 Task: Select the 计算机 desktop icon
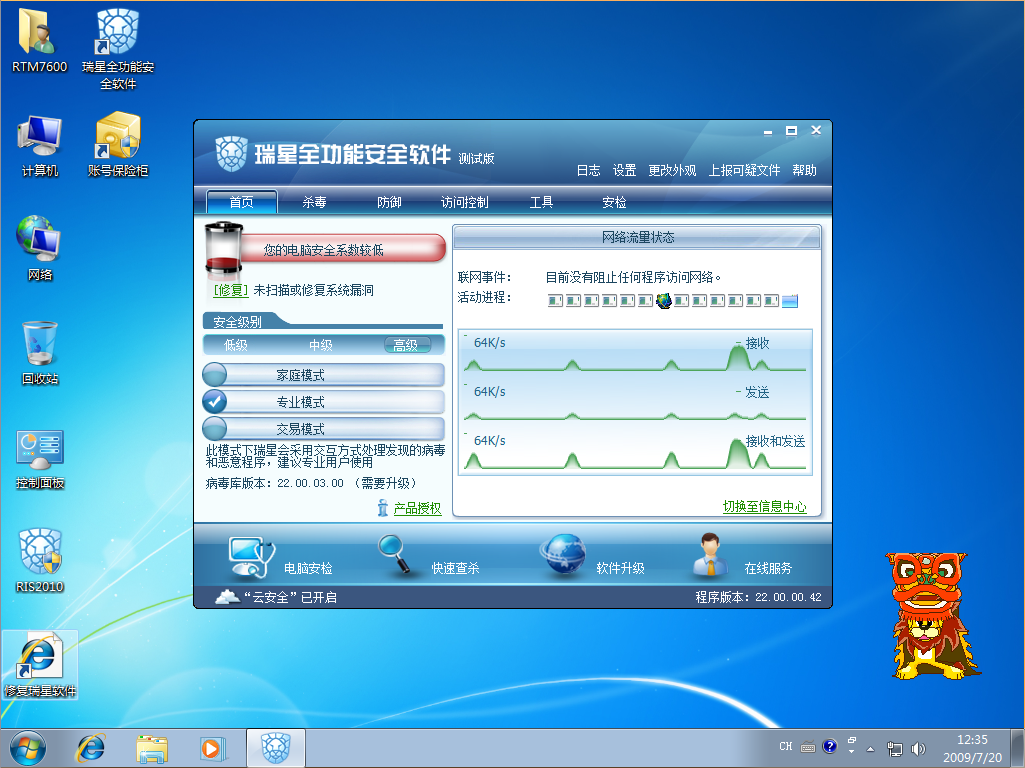(x=40, y=145)
